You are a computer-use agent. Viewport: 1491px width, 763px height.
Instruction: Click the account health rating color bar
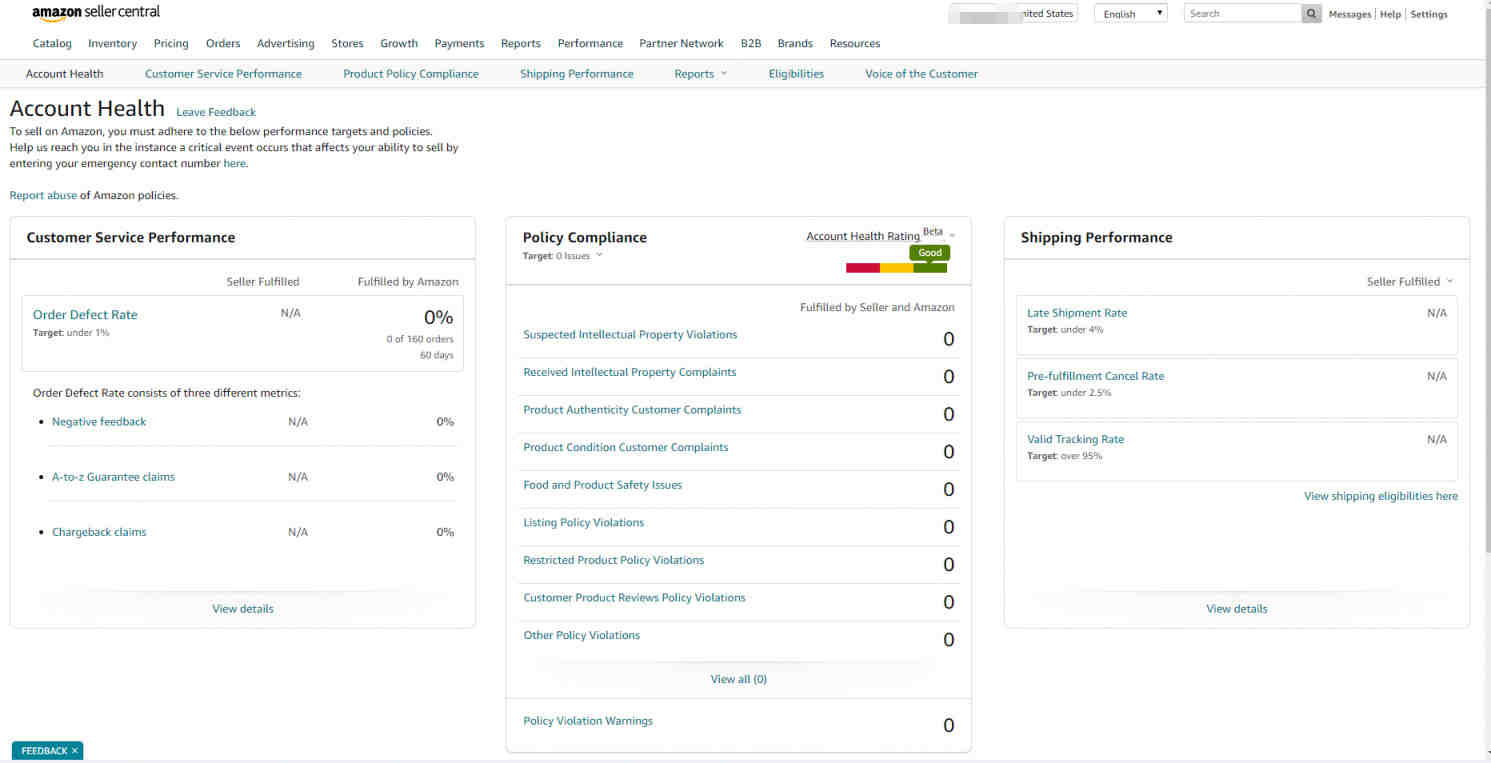896,268
